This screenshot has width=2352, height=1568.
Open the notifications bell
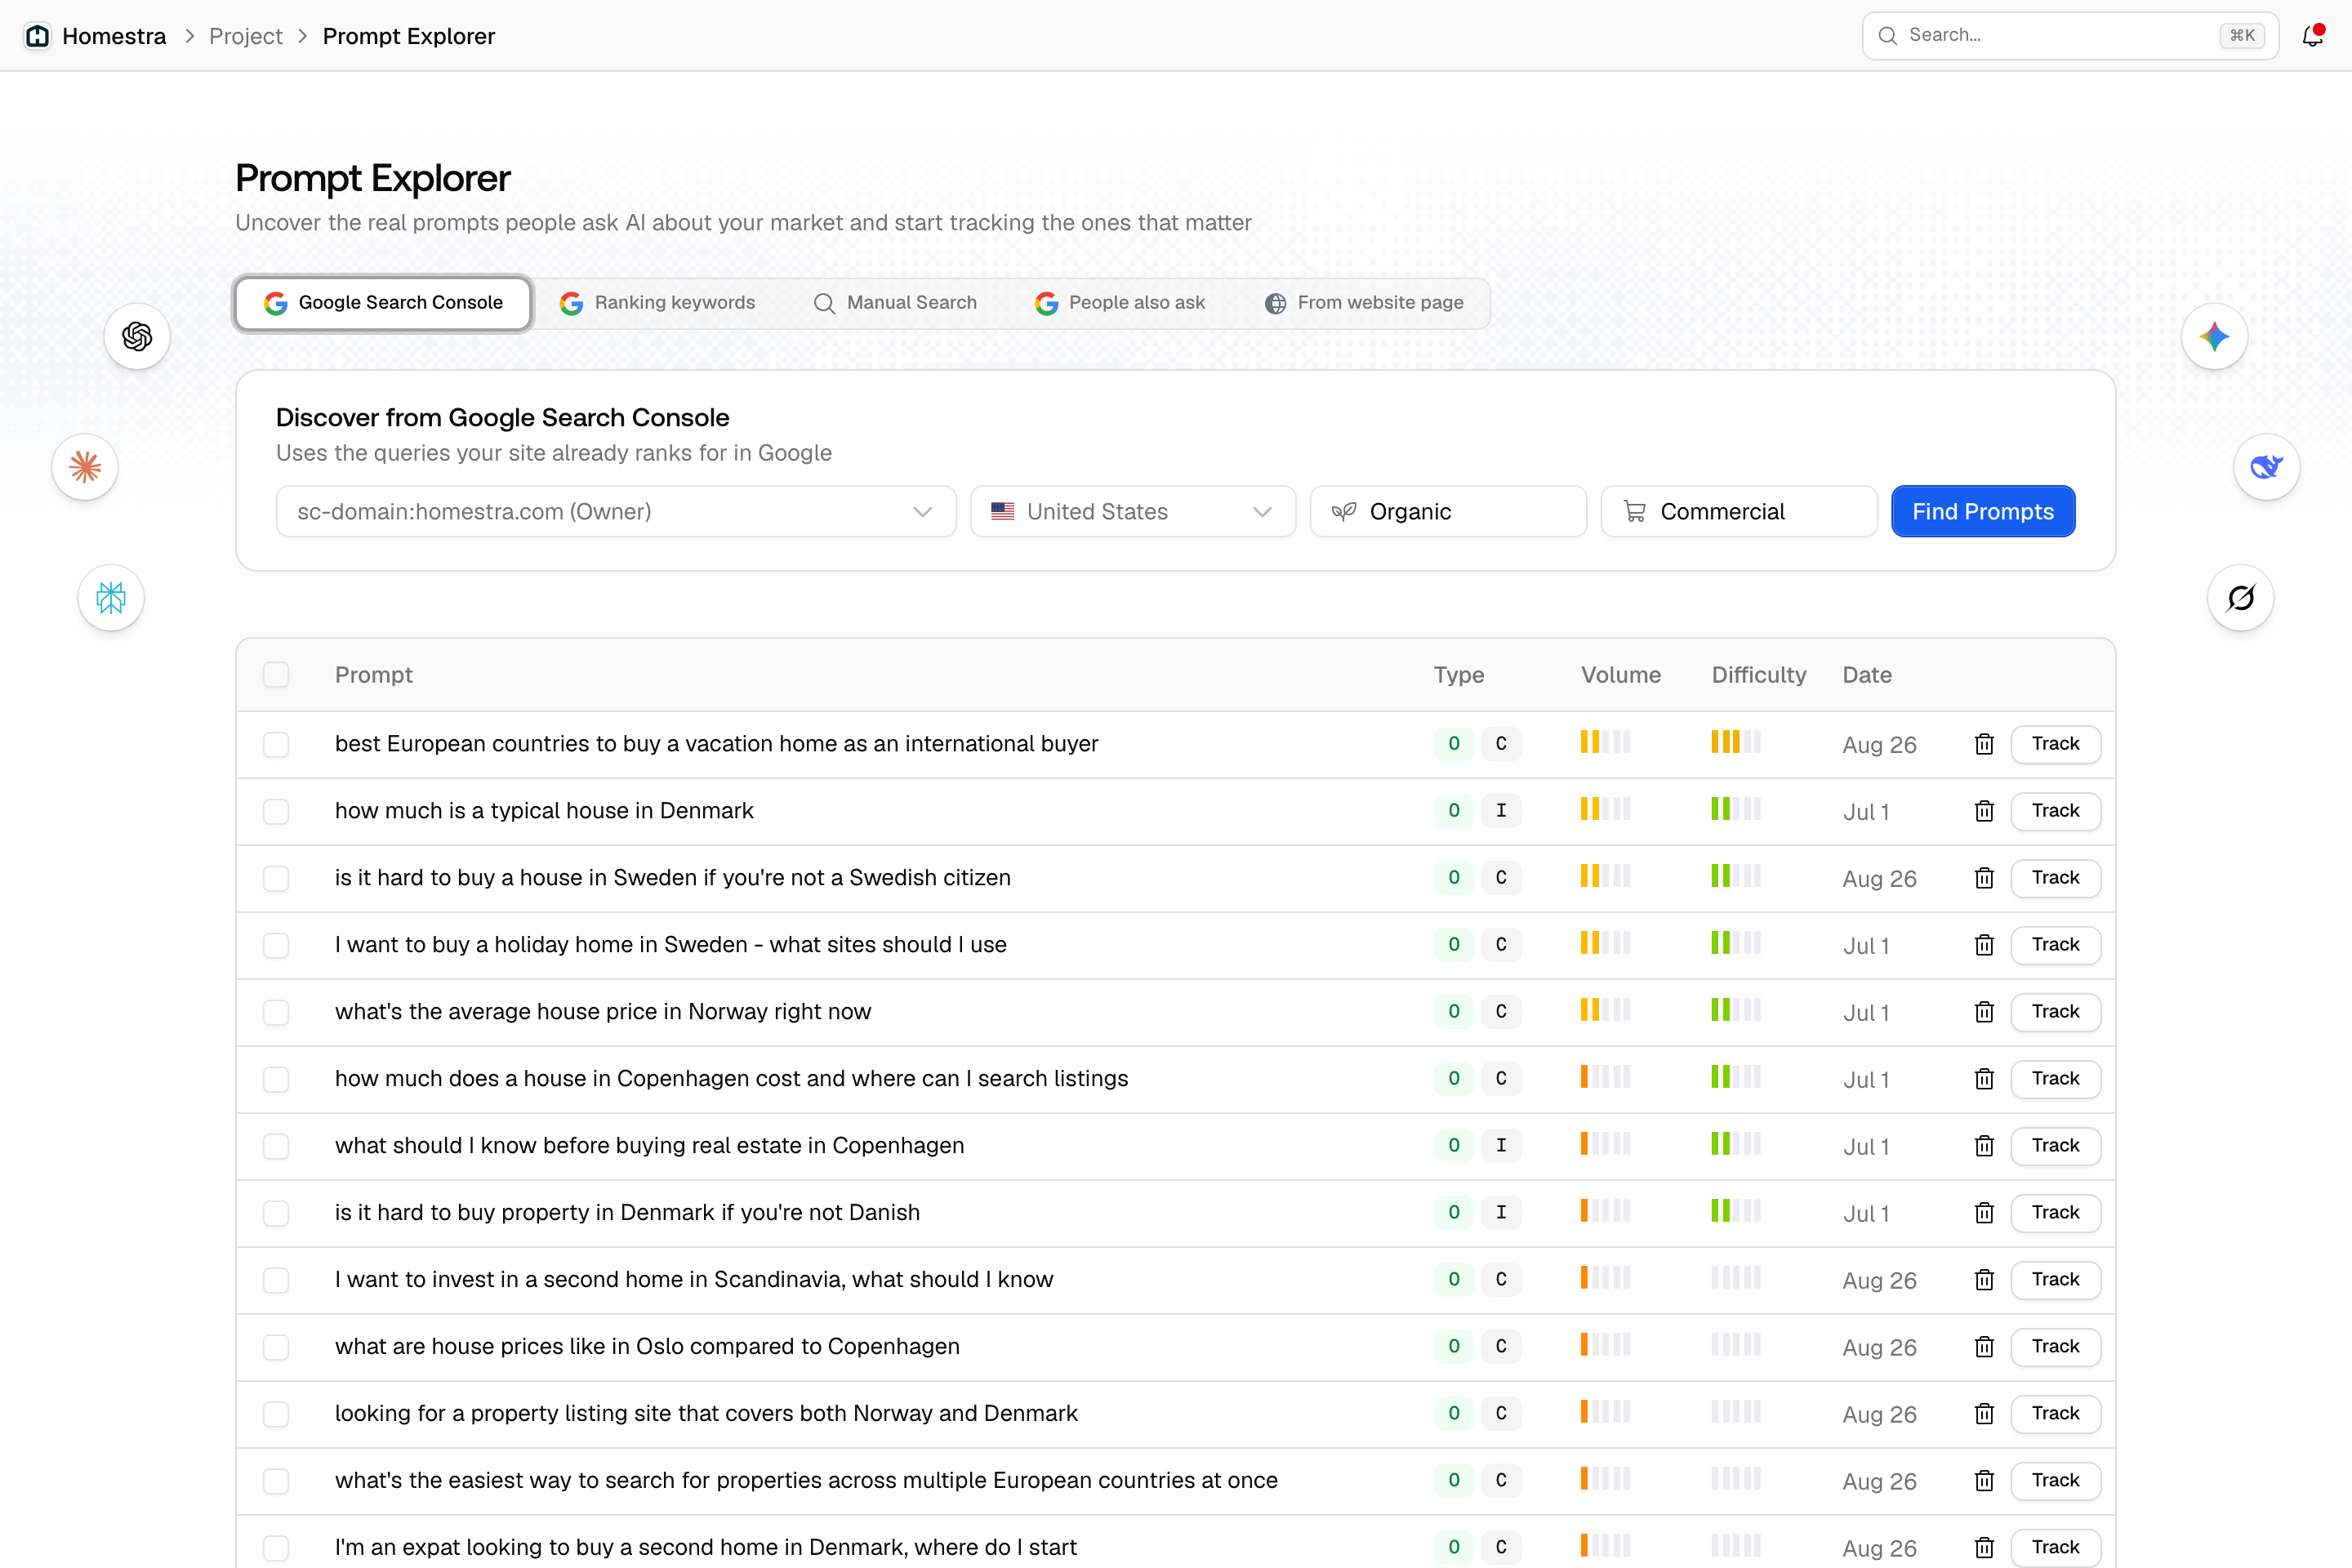pos(2312,36)
